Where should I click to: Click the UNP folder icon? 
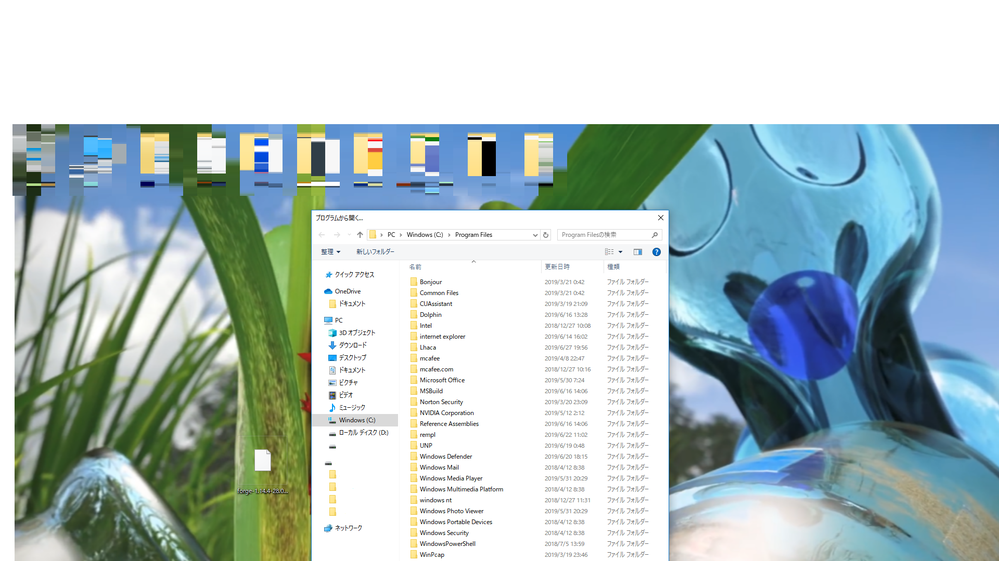tap(413, 446)
